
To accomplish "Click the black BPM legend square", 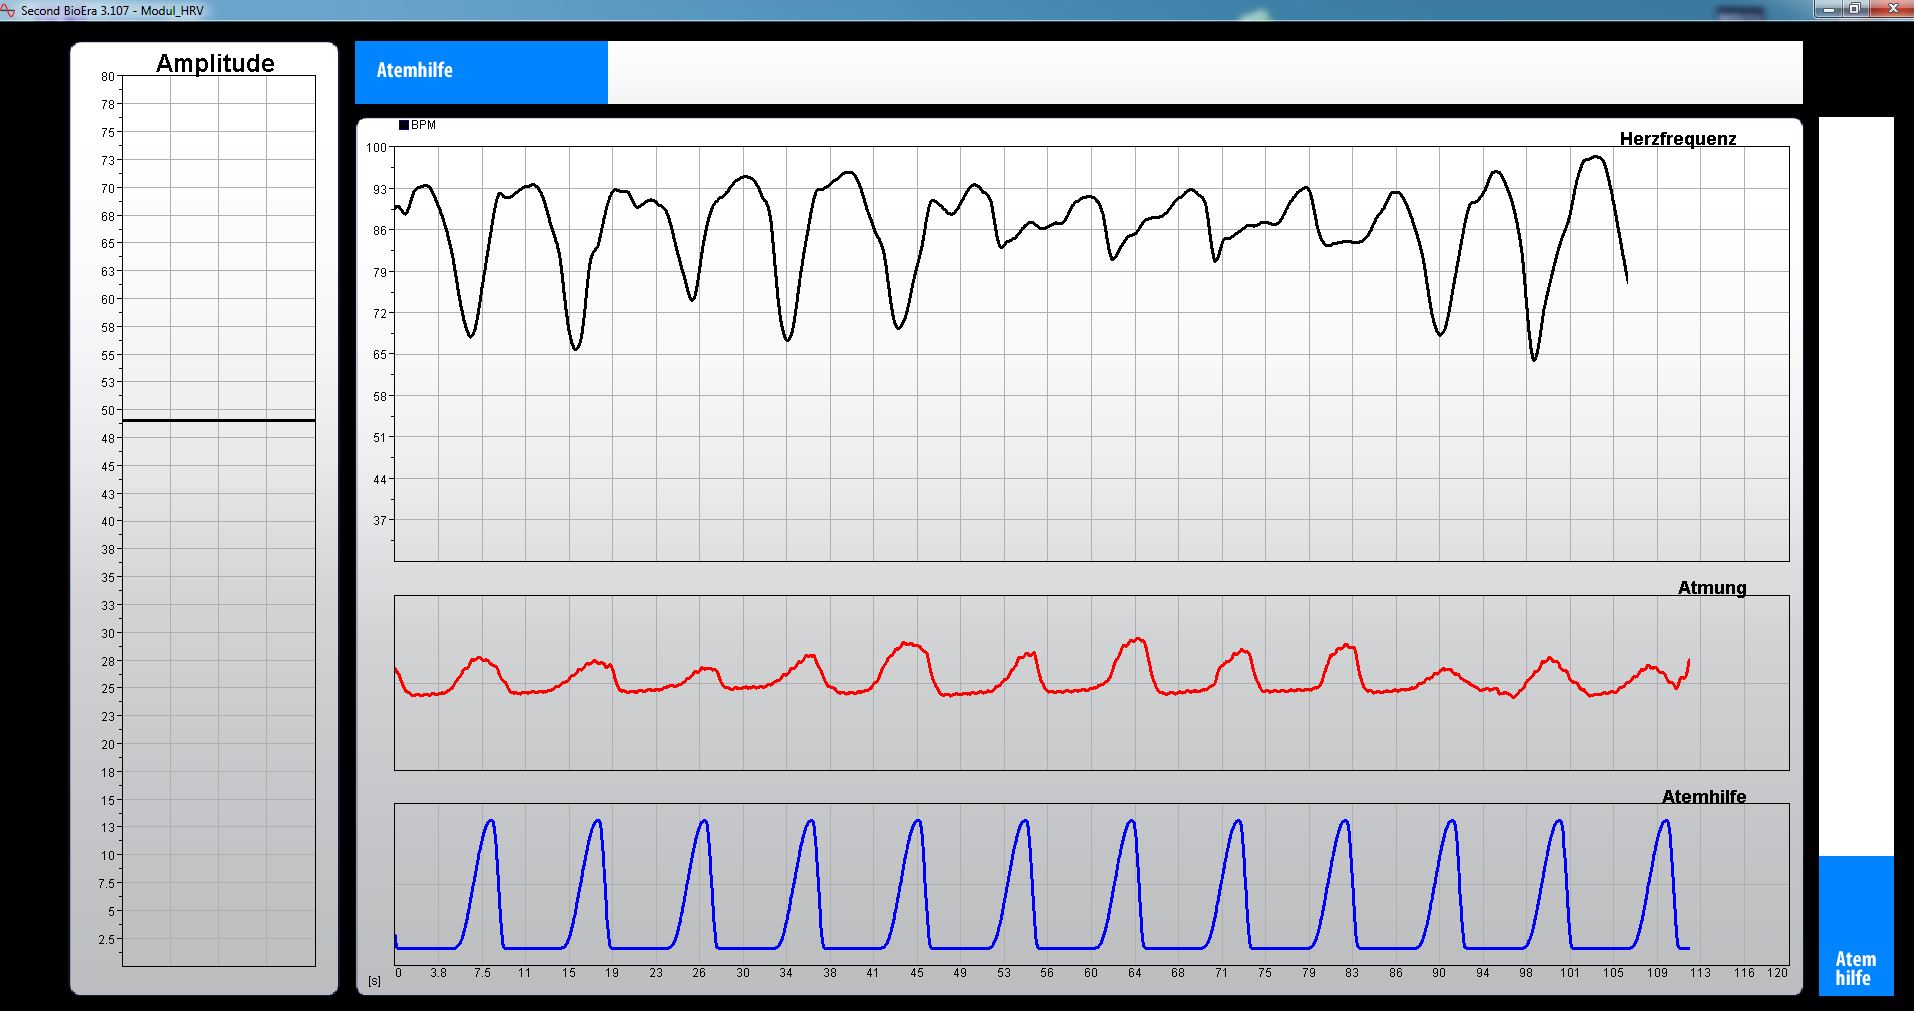I will (x=404, y=125).
